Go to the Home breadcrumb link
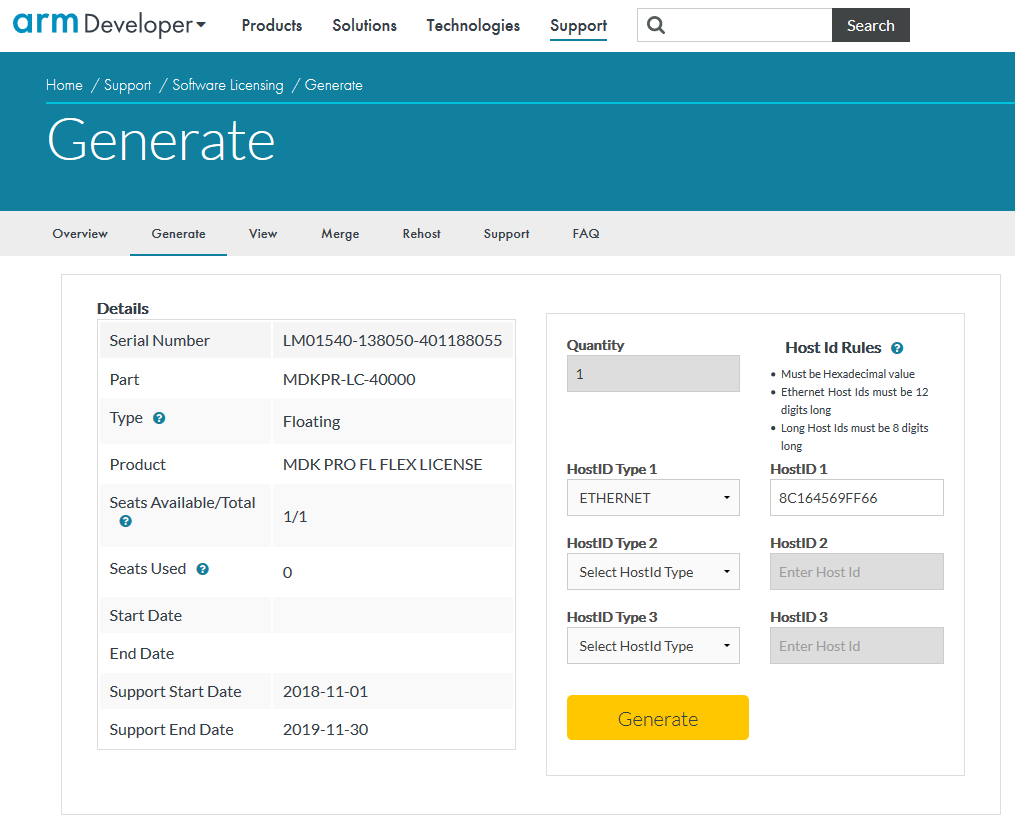The height and width of the screenshot is (830, 1015). pos(64,85)
